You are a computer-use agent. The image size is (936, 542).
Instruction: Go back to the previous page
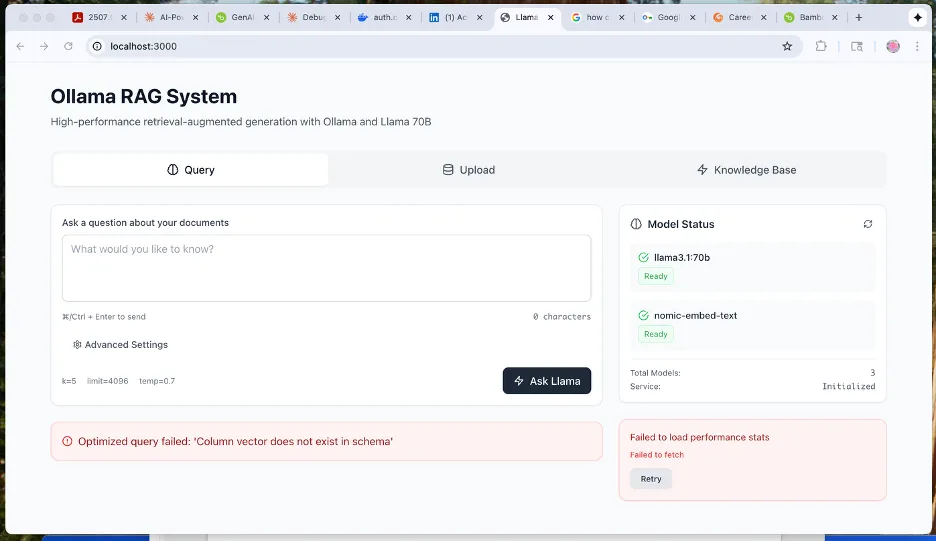[x=20, y=46]
